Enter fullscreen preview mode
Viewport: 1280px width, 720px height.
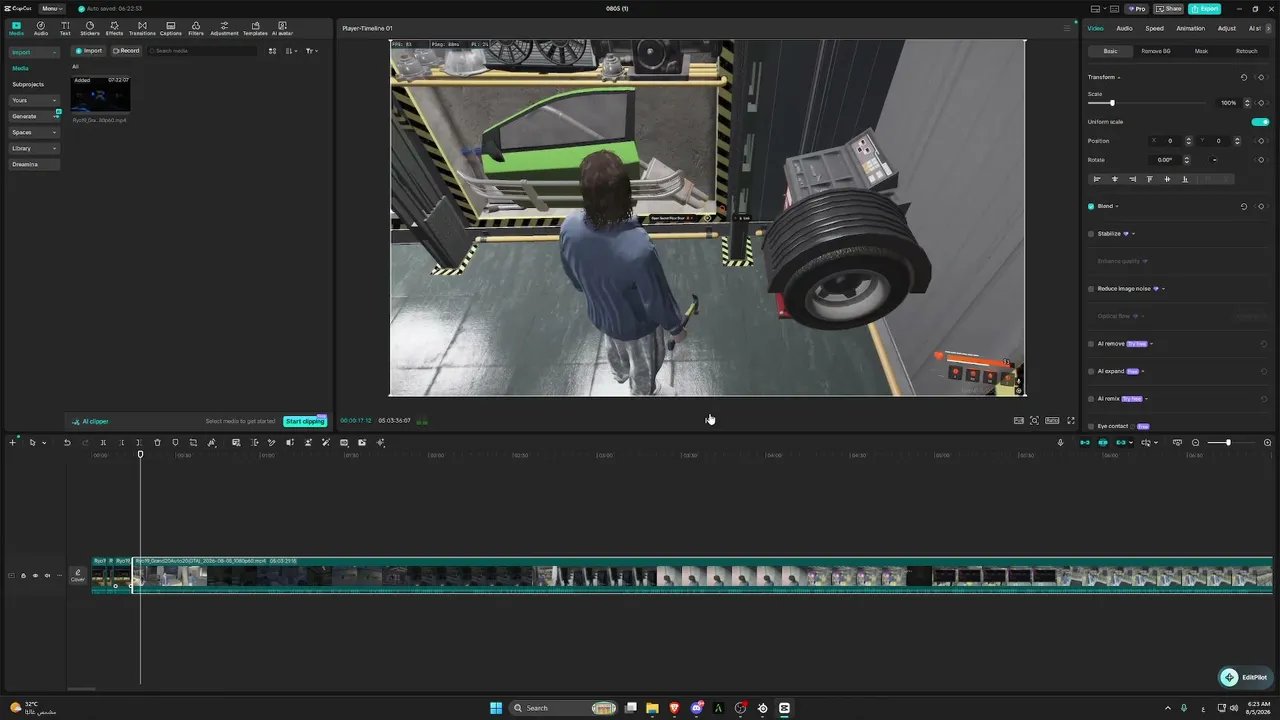[1071, 421]
